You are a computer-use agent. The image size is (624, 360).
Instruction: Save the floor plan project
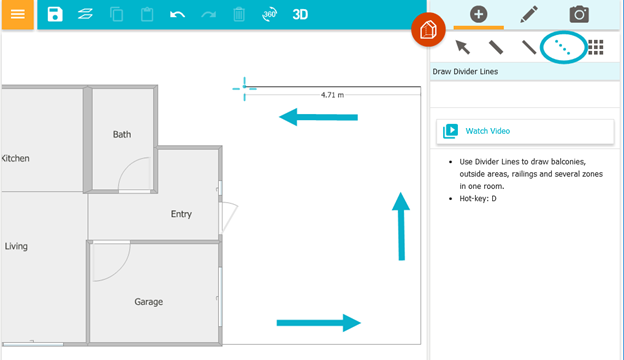pyautogui.click(x=55, y=14)
